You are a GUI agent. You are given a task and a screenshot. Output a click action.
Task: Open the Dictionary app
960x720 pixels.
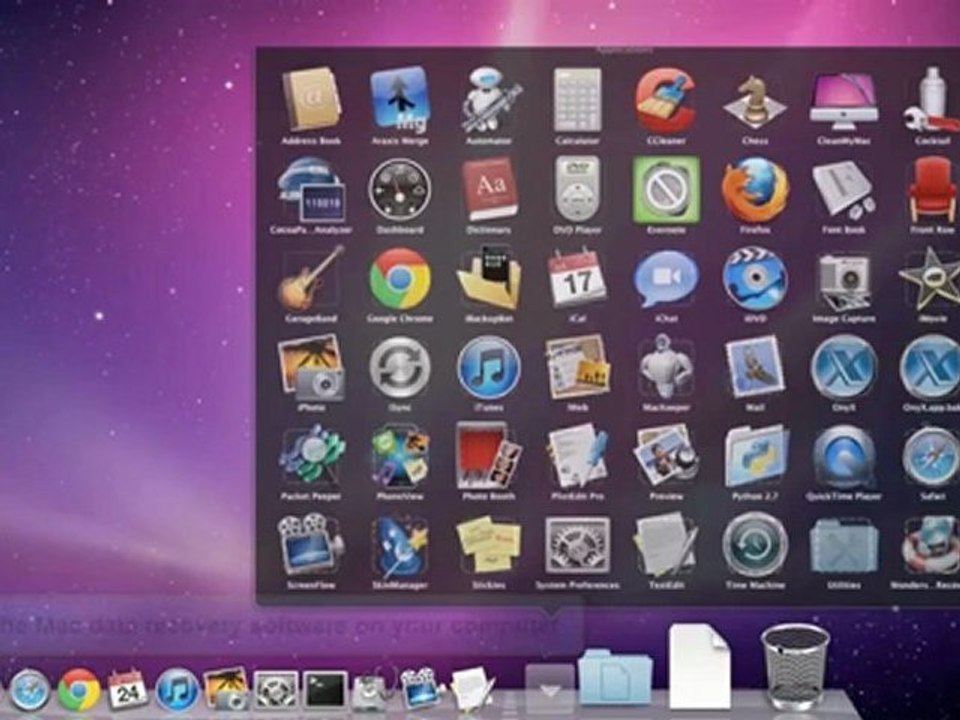coord(489,190)
